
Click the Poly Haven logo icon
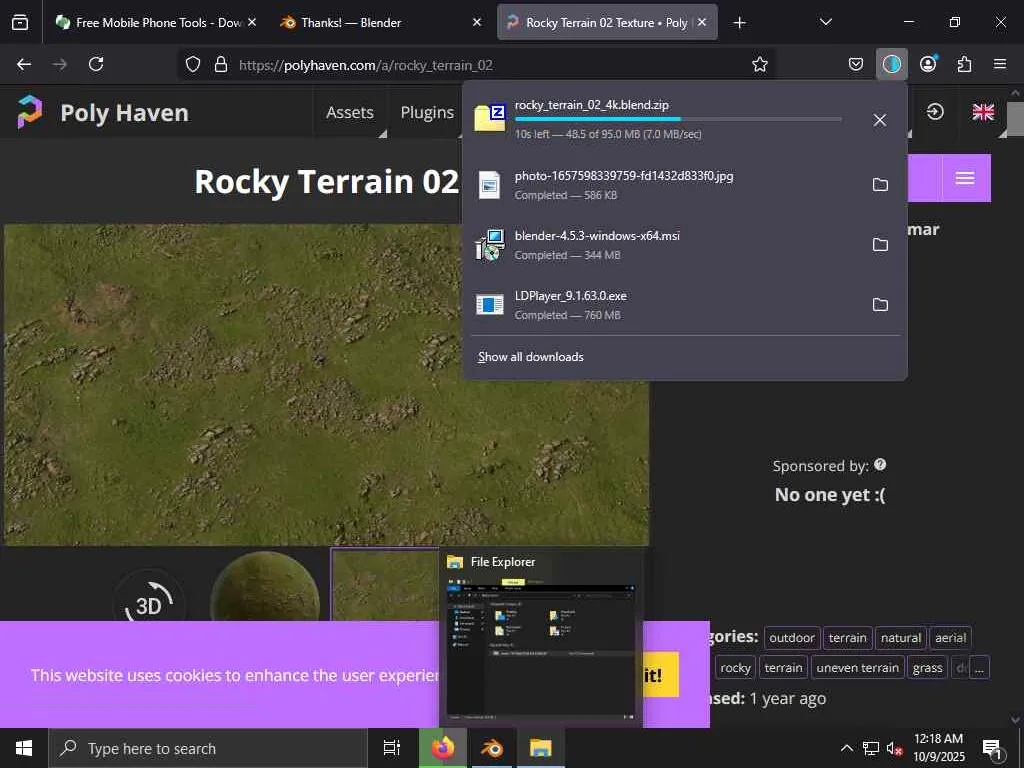(29, 112)
